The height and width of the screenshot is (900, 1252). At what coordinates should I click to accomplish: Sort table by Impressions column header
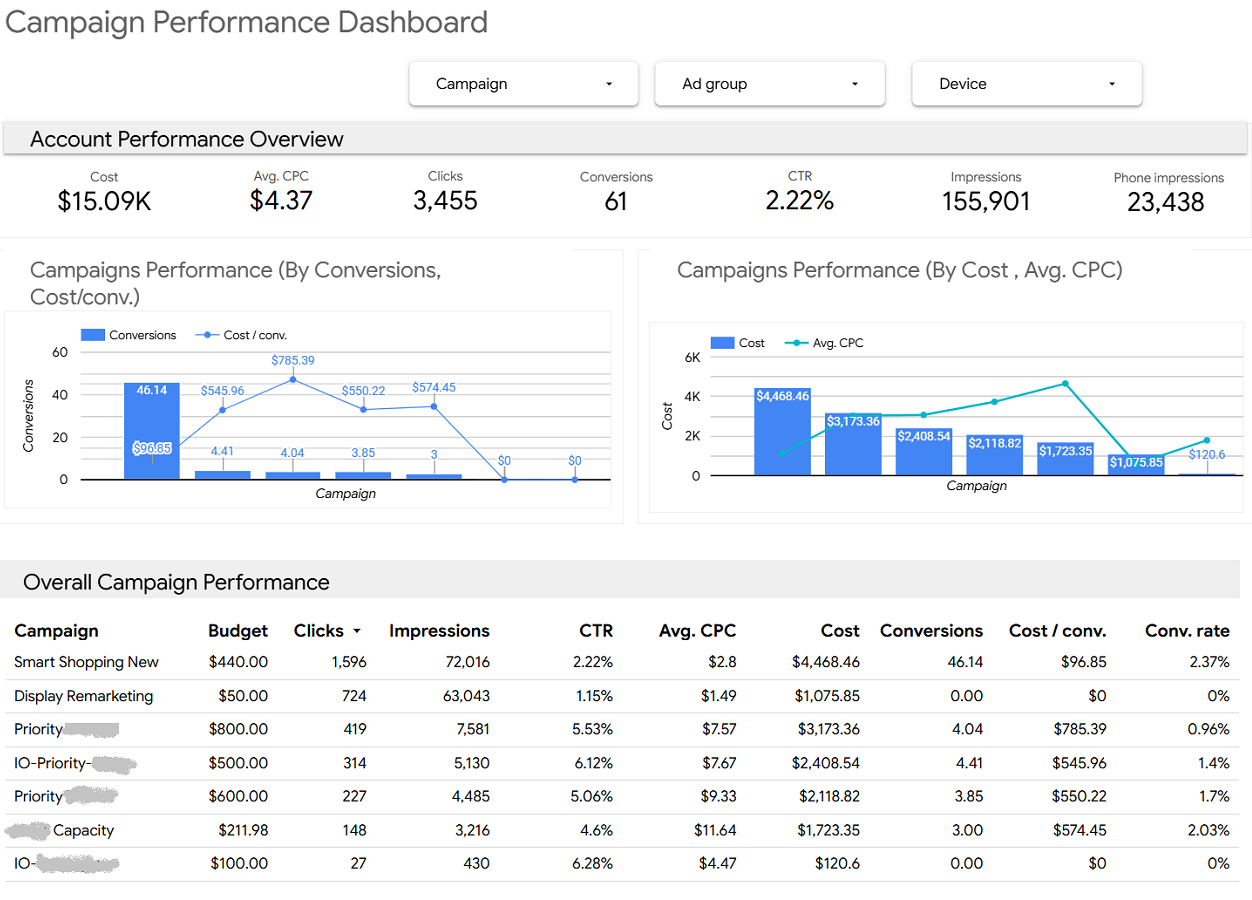[439, 631]
